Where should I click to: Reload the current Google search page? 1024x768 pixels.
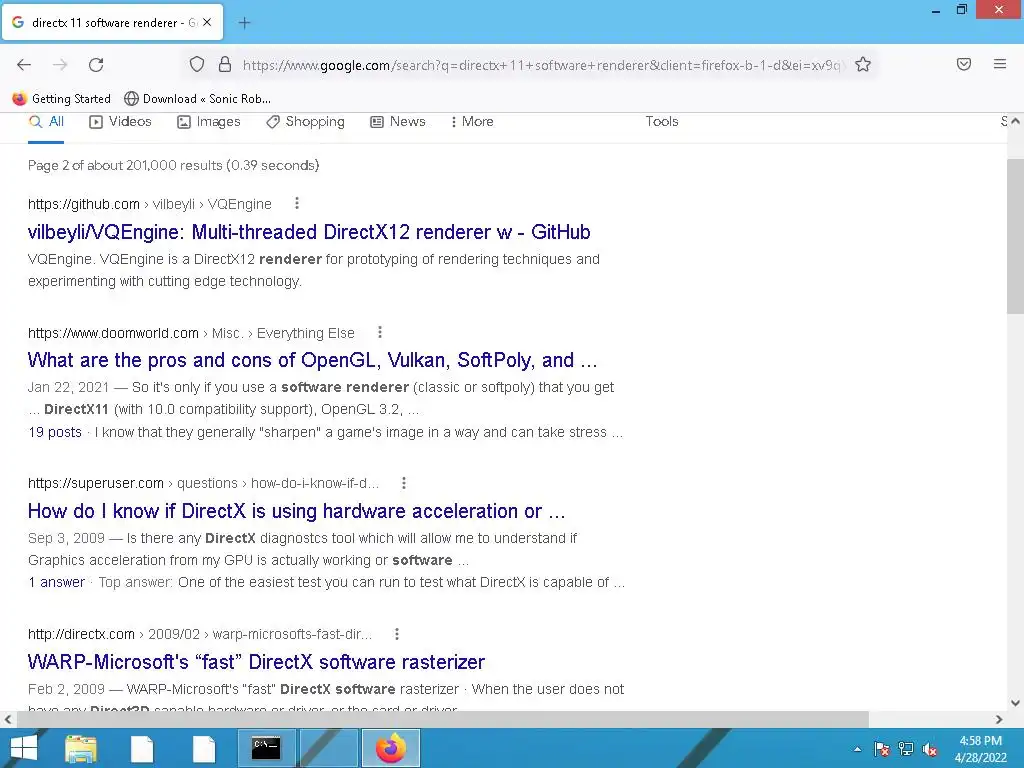click(96, 65)
